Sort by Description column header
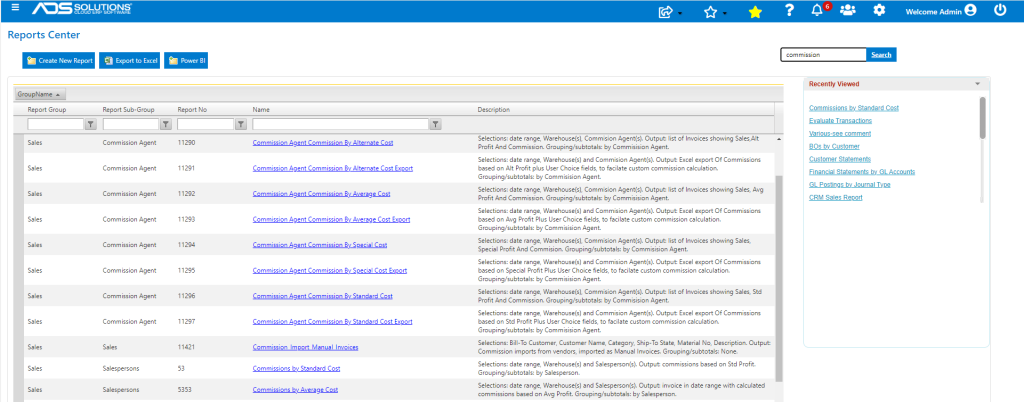The image size is (1024, 402). tap(494, 110)
